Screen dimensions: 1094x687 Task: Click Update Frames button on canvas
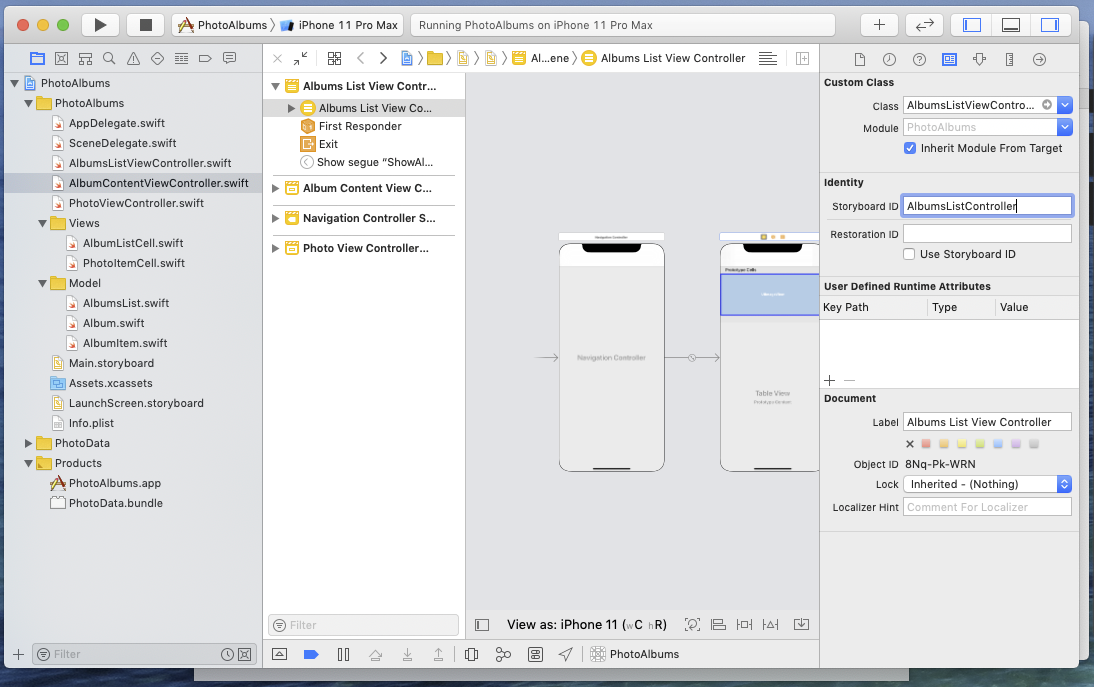692,625
